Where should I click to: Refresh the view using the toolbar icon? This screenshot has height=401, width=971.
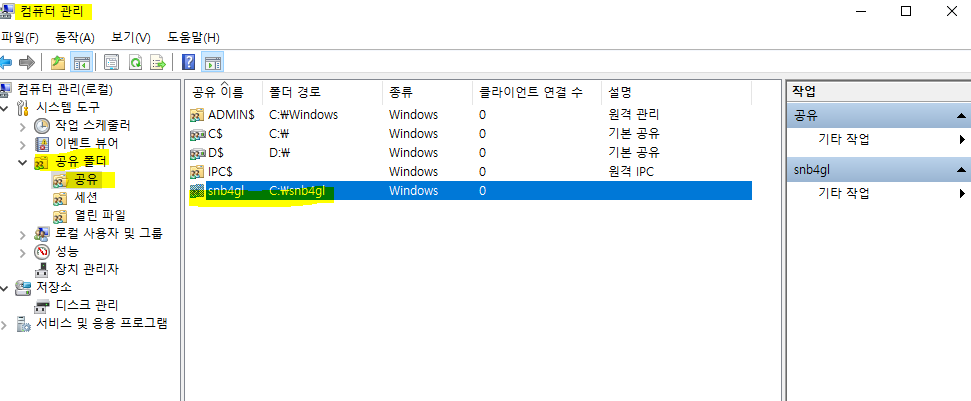(x=135, y=63)
